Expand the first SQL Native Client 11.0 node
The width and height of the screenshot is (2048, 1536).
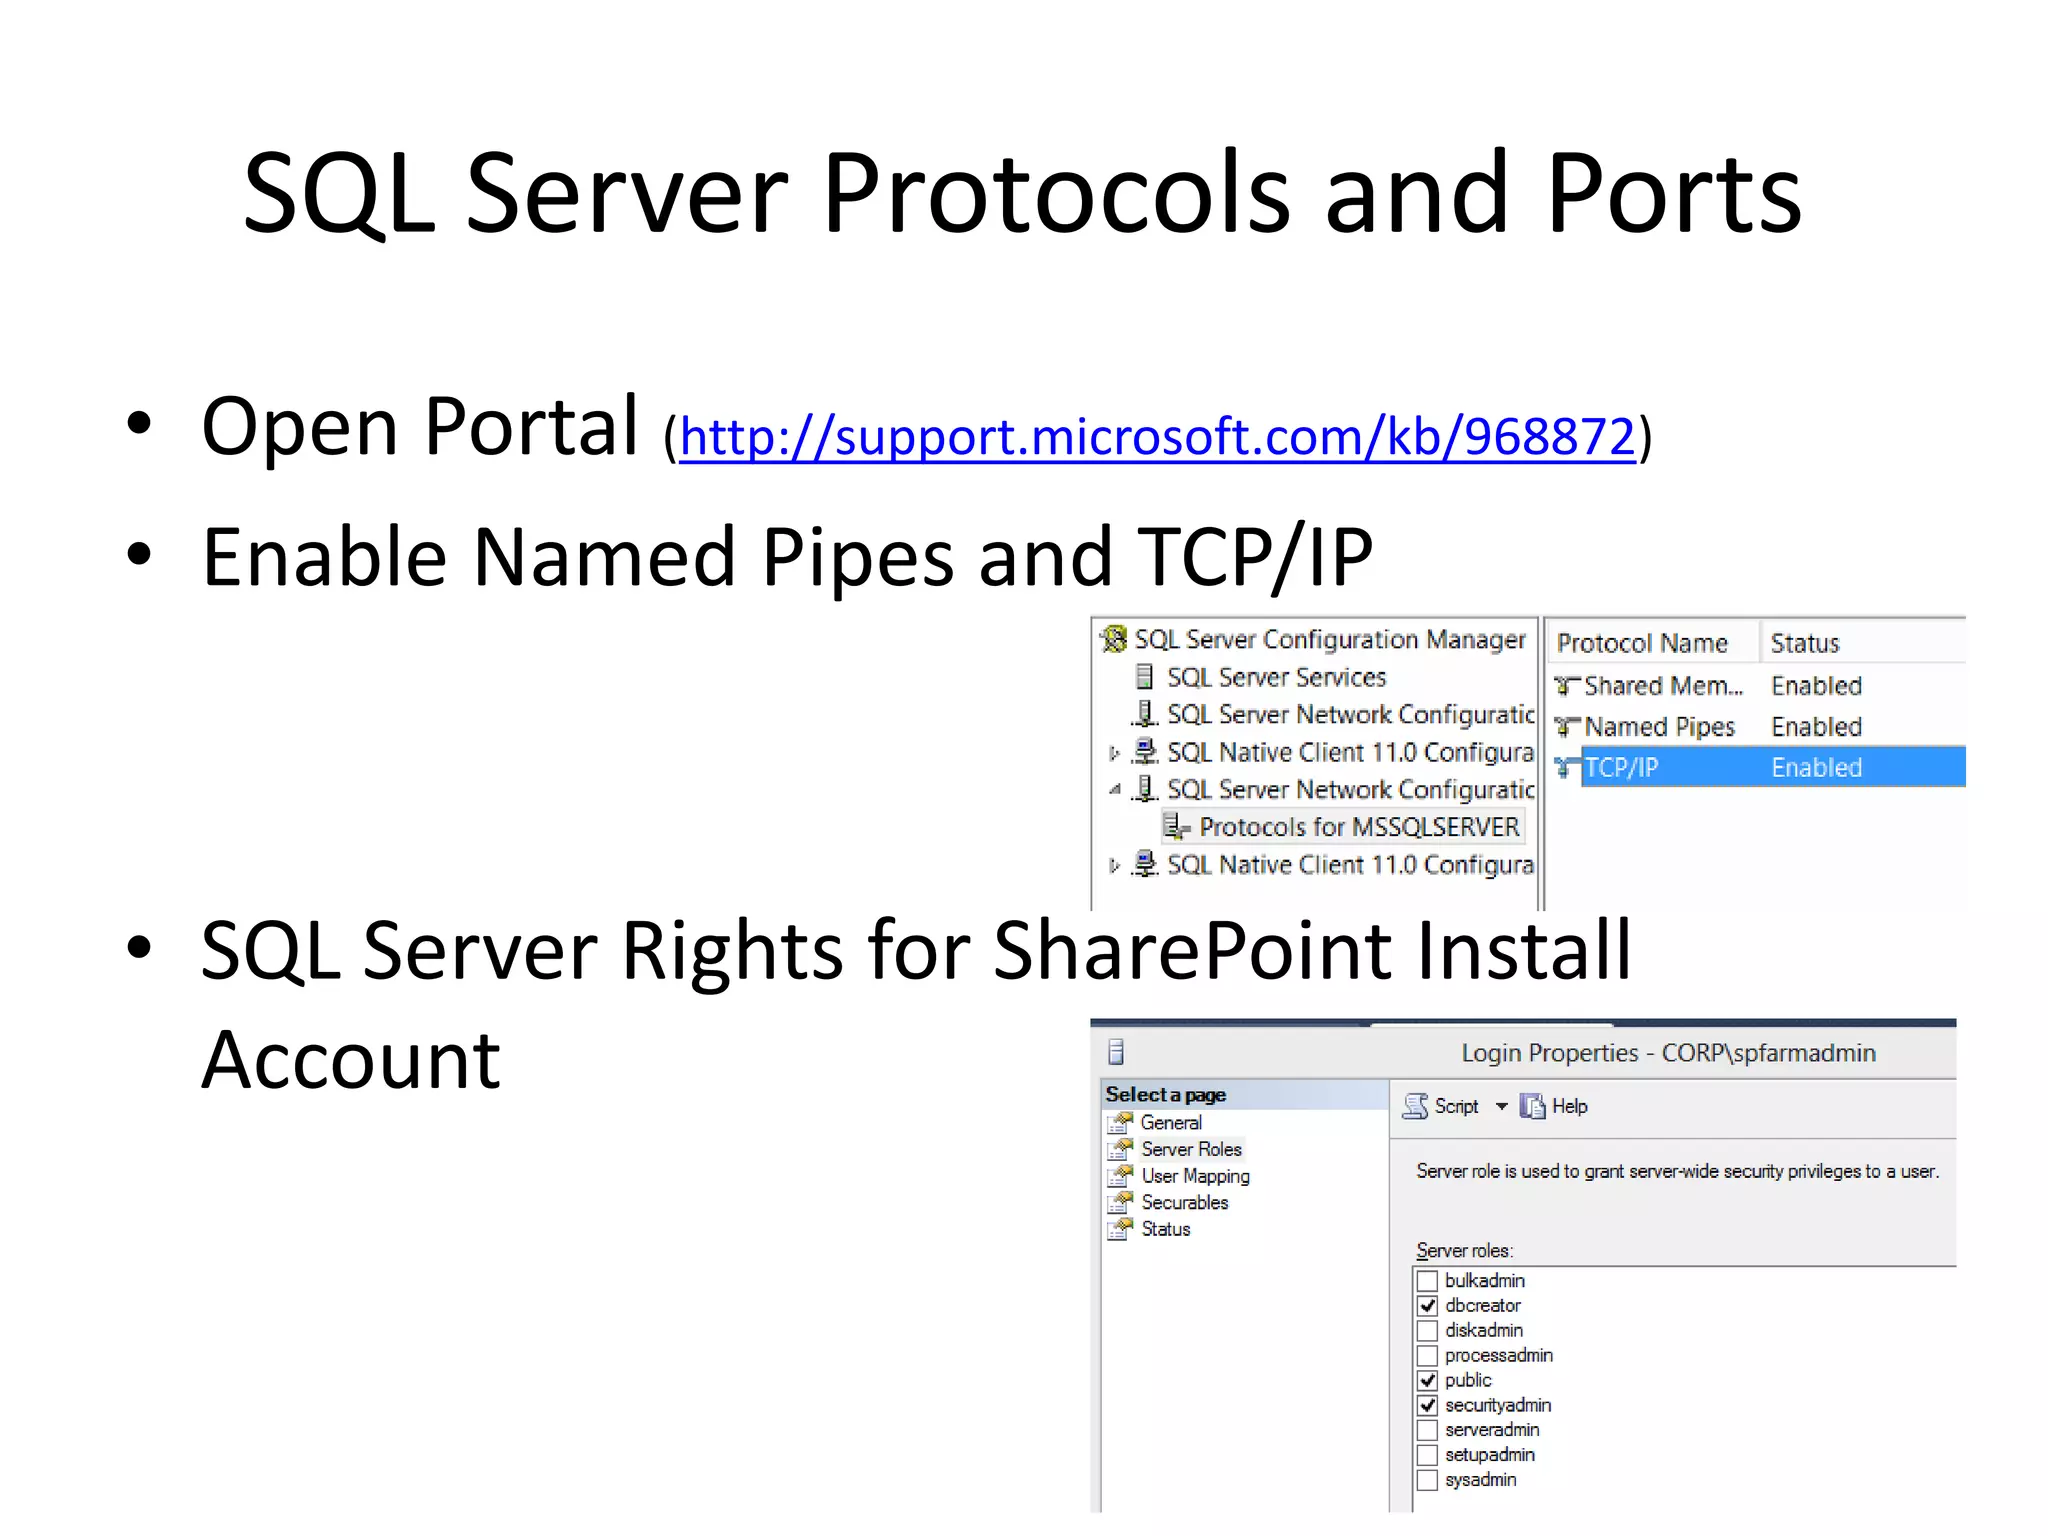click(x=1114, y=753)
